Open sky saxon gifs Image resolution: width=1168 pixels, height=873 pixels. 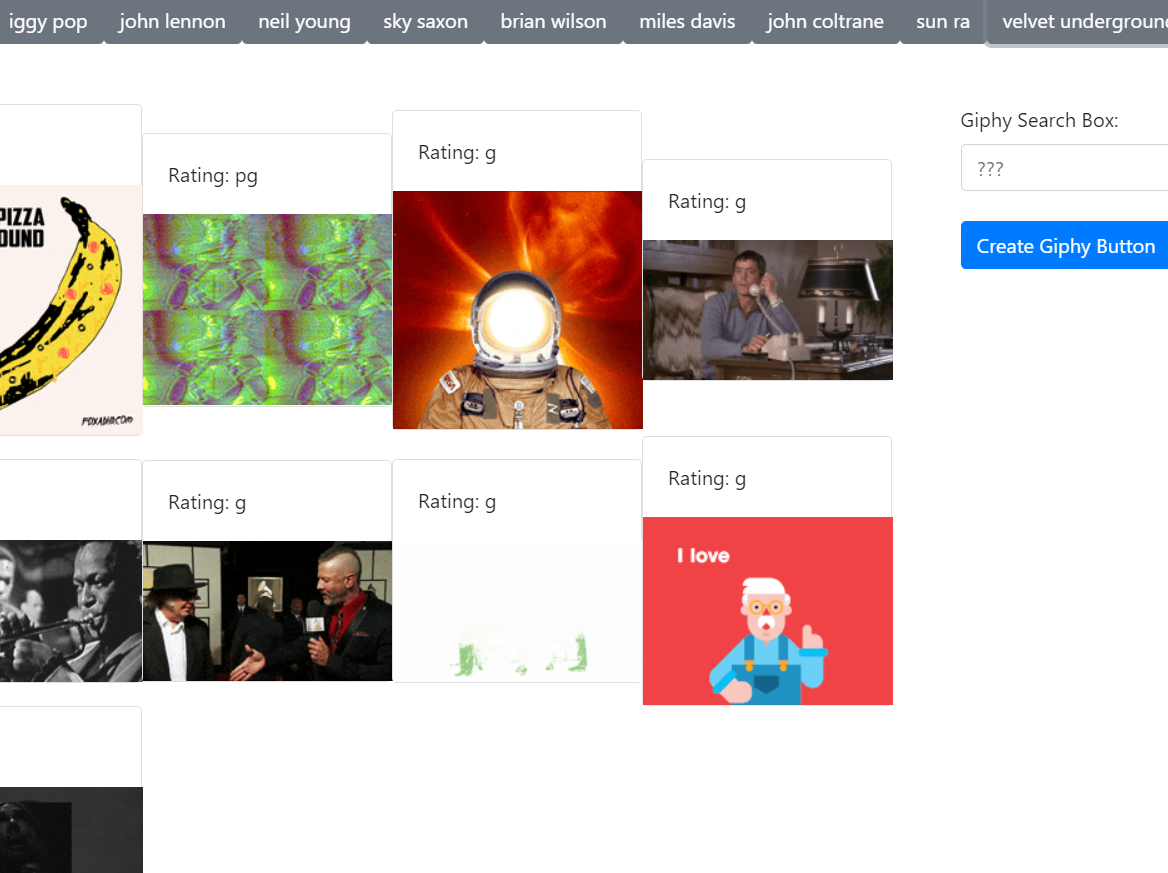pos(425,22)
